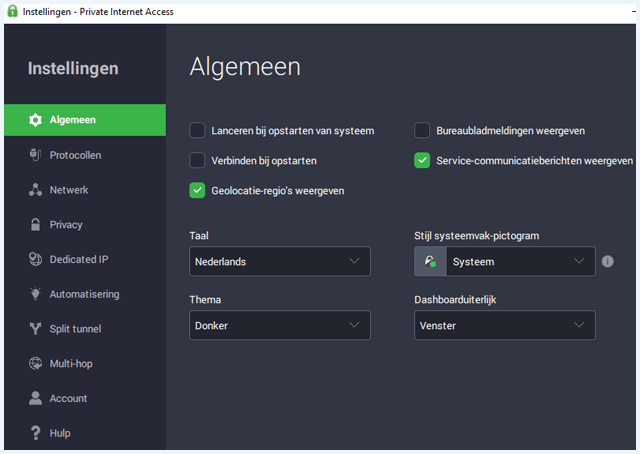Open the Netwerk settings tab
640x454 pixels.
coord(85,190)
